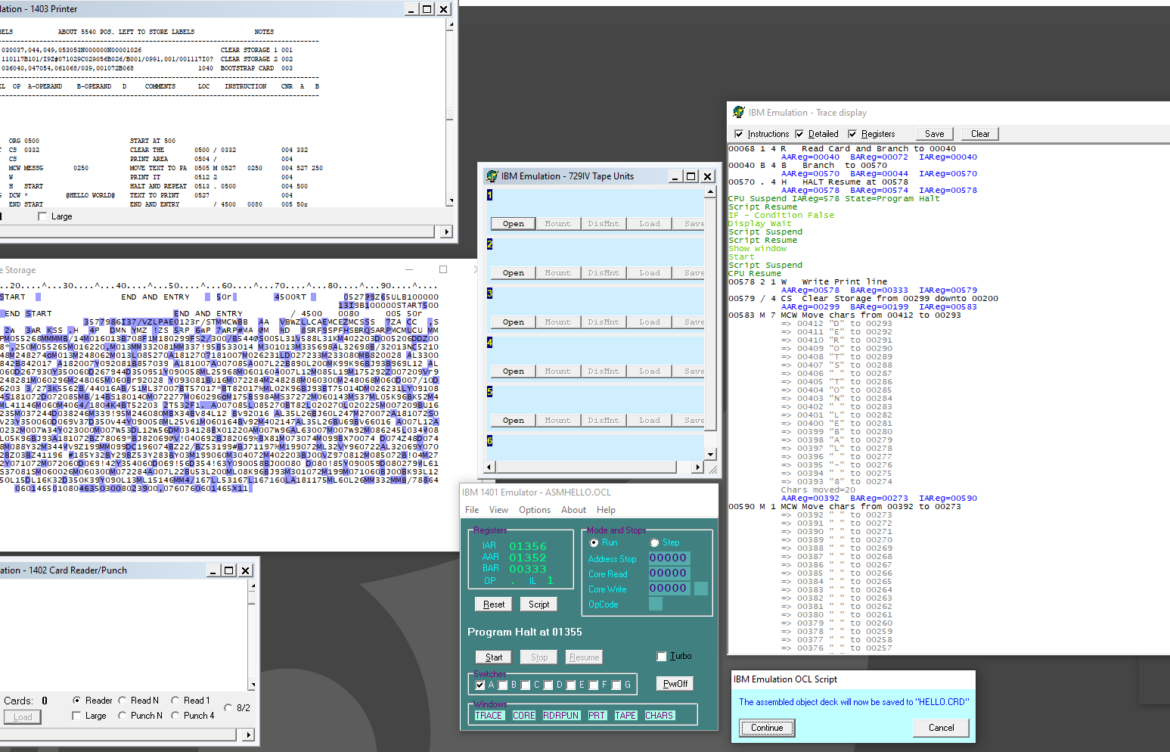Check sense switch B
The image size is (1170, 752).
tap(503, 685)
